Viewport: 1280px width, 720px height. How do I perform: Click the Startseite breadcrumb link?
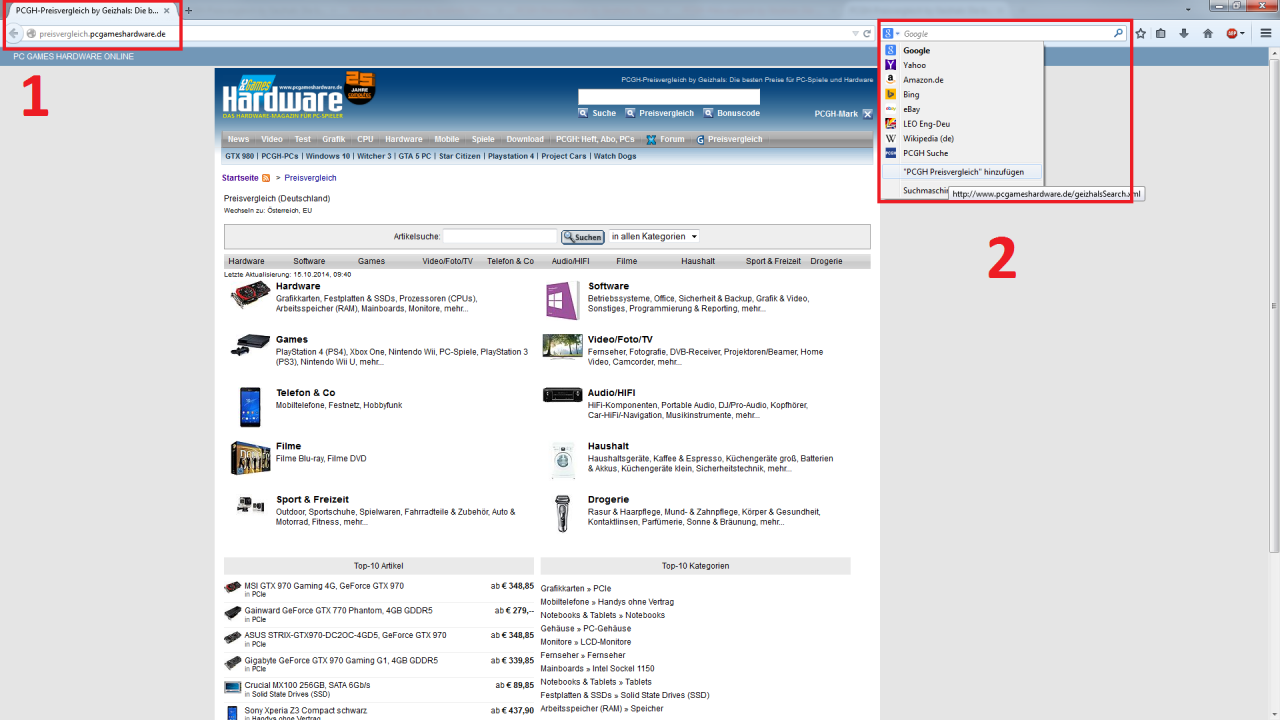pos(240,178)
